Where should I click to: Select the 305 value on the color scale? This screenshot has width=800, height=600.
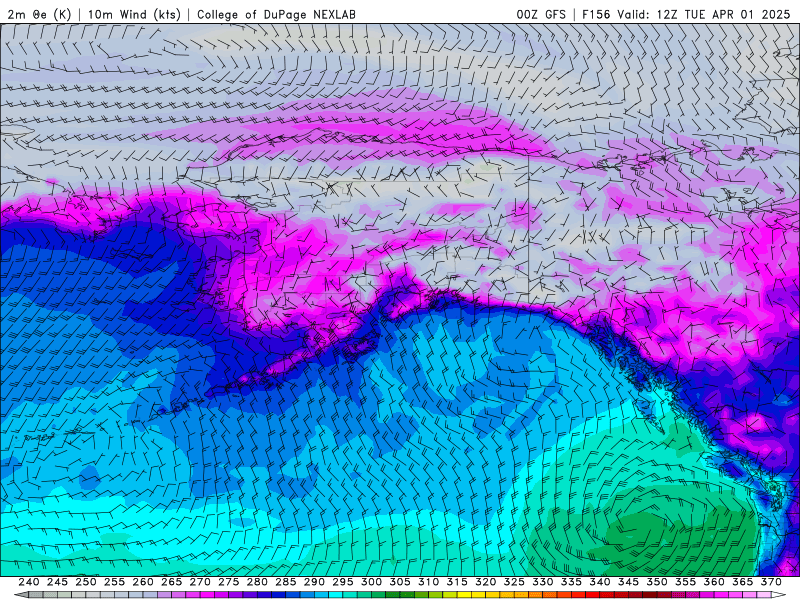click(x=400, y=582)
